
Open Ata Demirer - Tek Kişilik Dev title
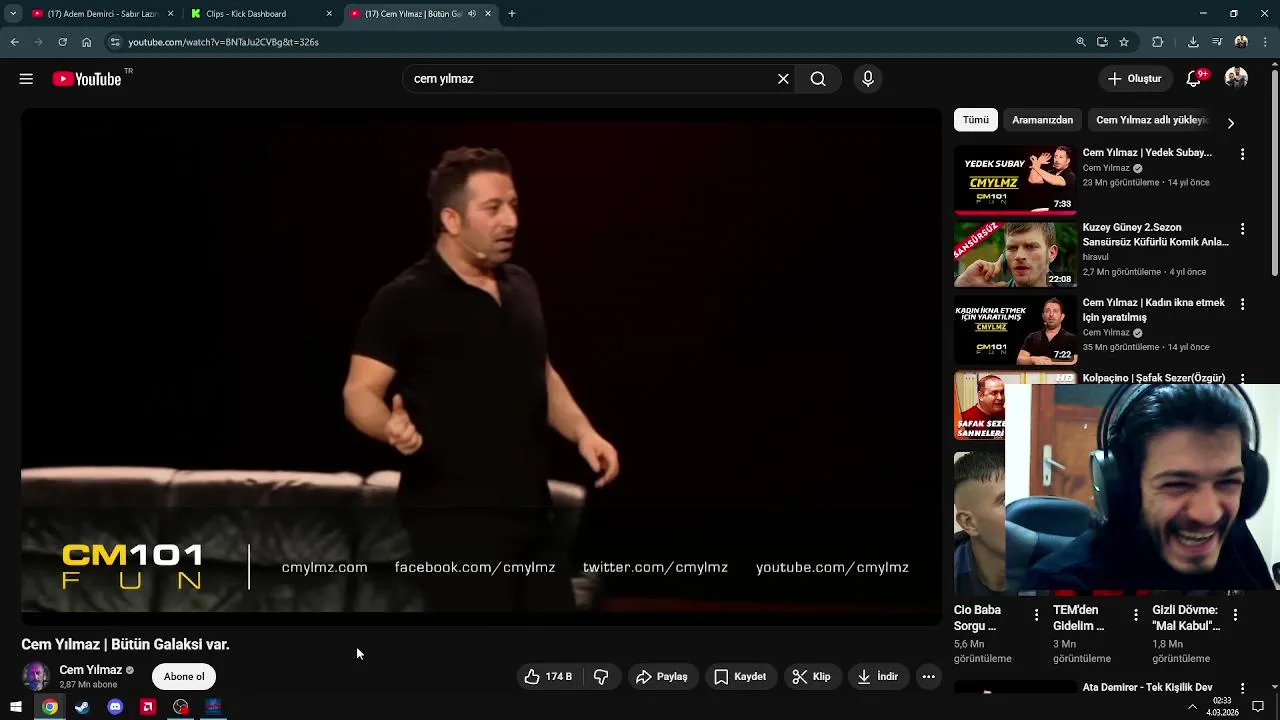[x=1147, y=688]
